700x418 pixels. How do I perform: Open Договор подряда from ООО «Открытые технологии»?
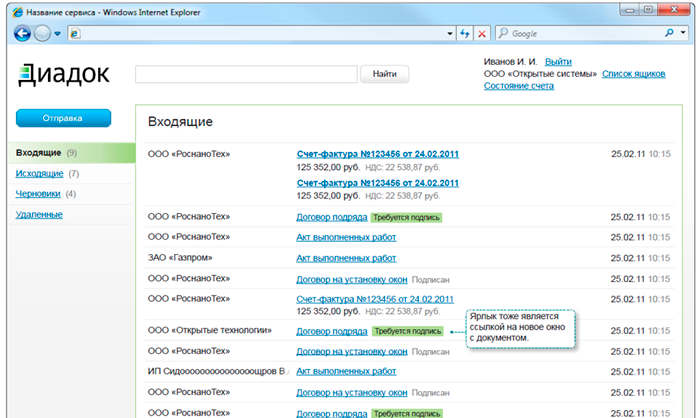[x=332, y=331]
